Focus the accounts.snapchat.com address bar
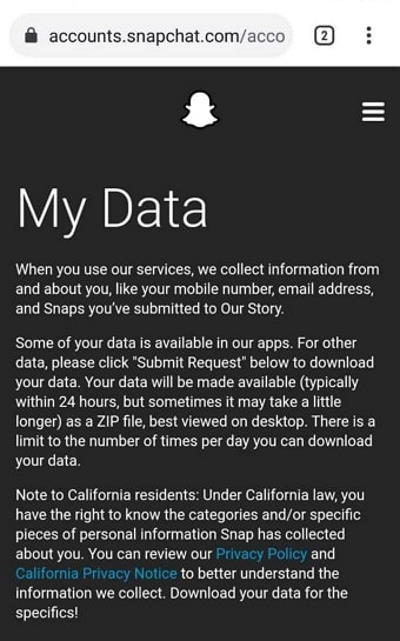 pyautogui.click(x=151, y=36)
